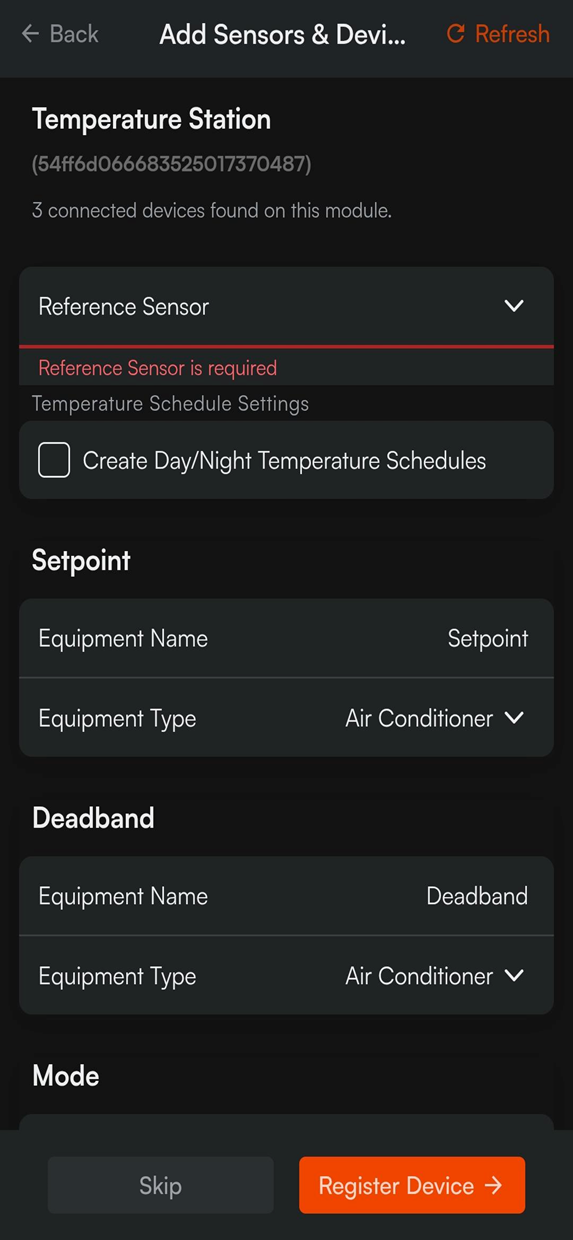Edit the Deadband Equipment Name field
573x1240 pixels.
click(x=286, y=896)
